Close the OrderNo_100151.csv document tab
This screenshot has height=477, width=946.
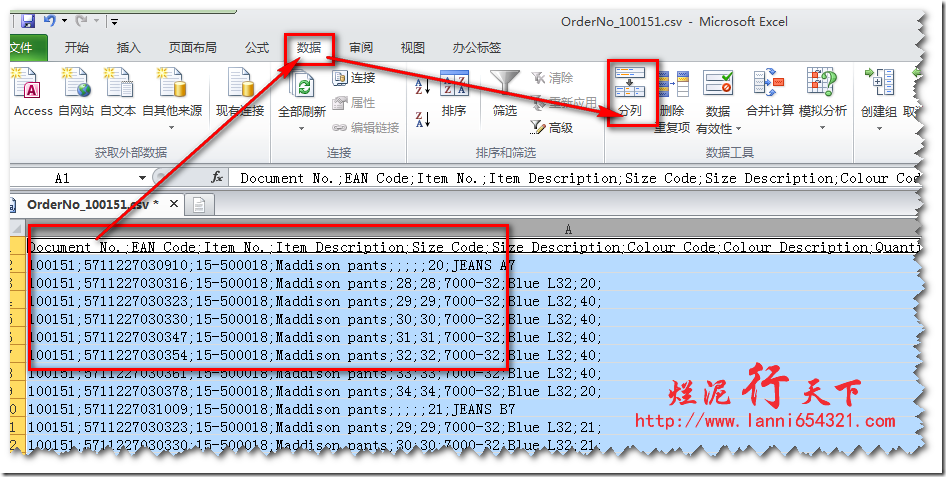173,204
